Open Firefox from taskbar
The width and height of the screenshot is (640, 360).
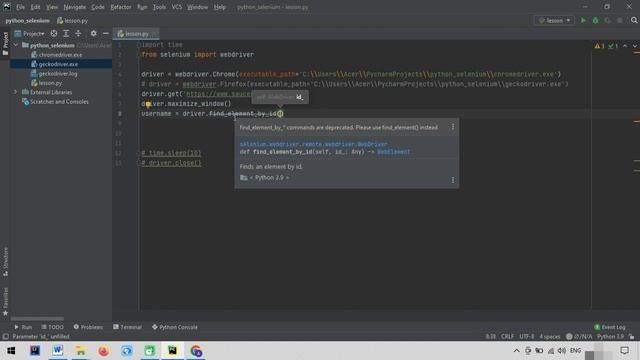click(104, 351)
